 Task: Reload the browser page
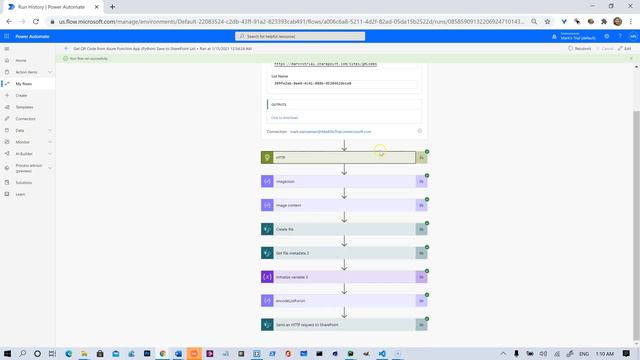[36, 21]
